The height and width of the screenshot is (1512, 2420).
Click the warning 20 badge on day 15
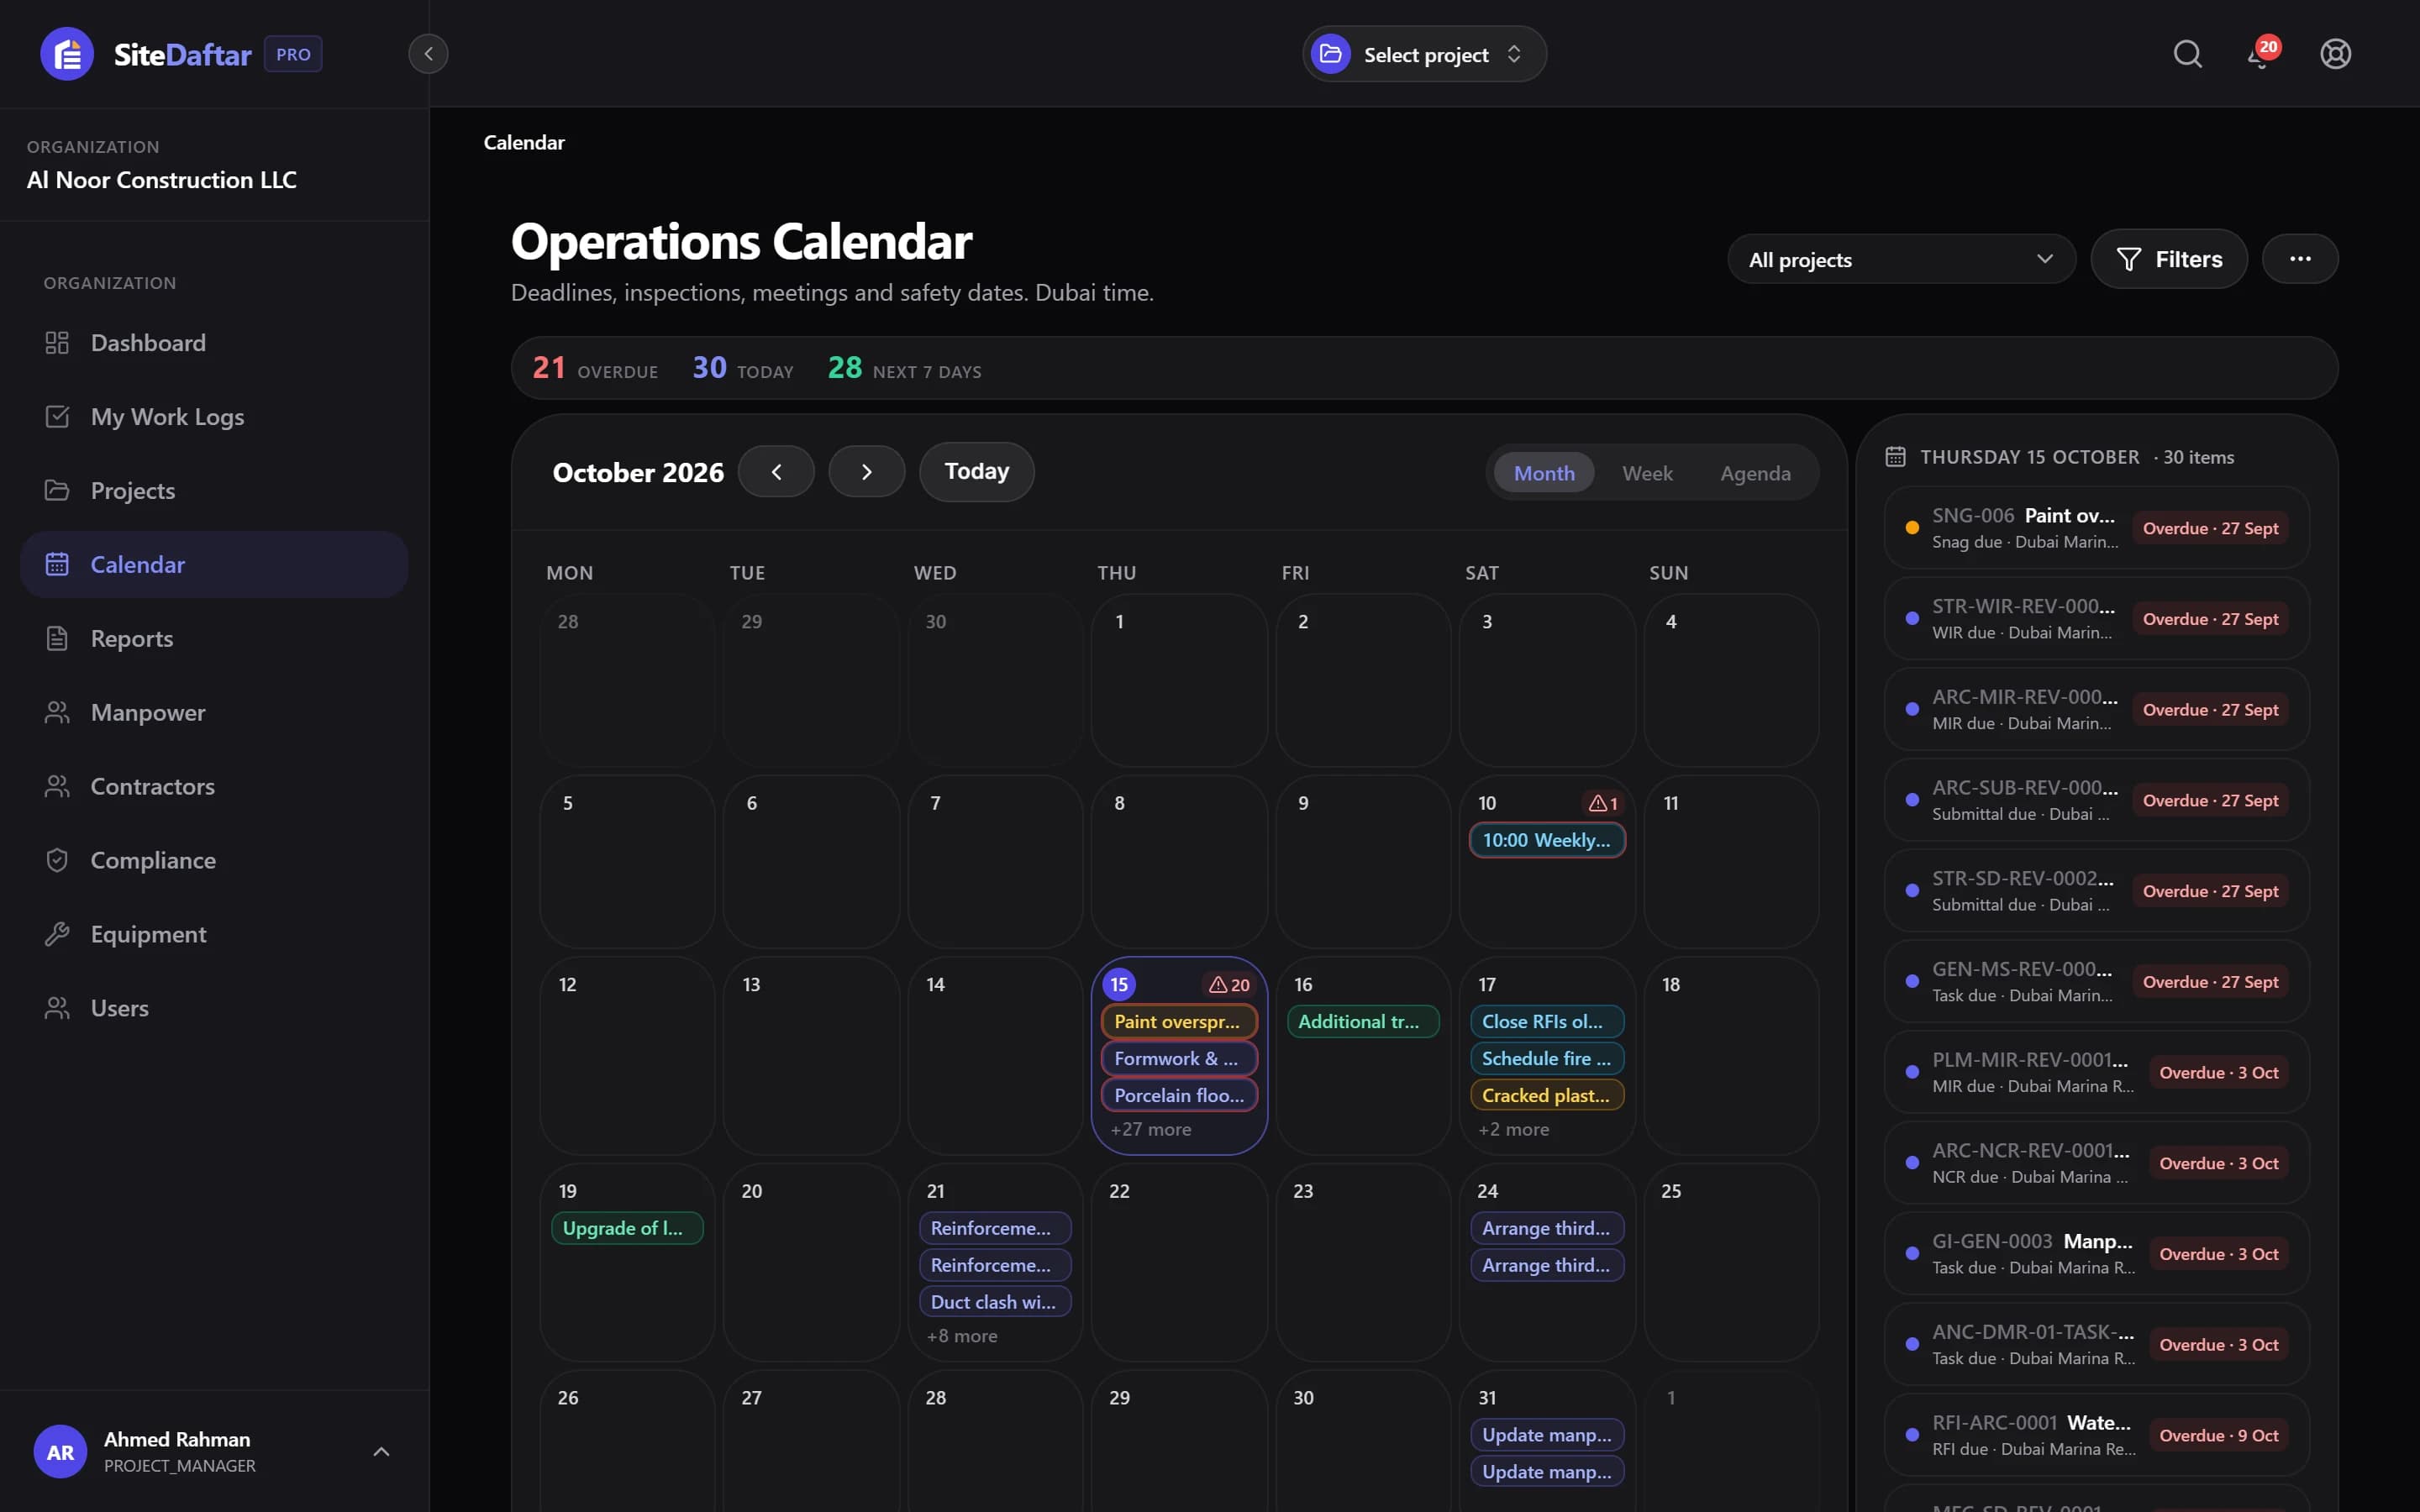[1229, 985]
